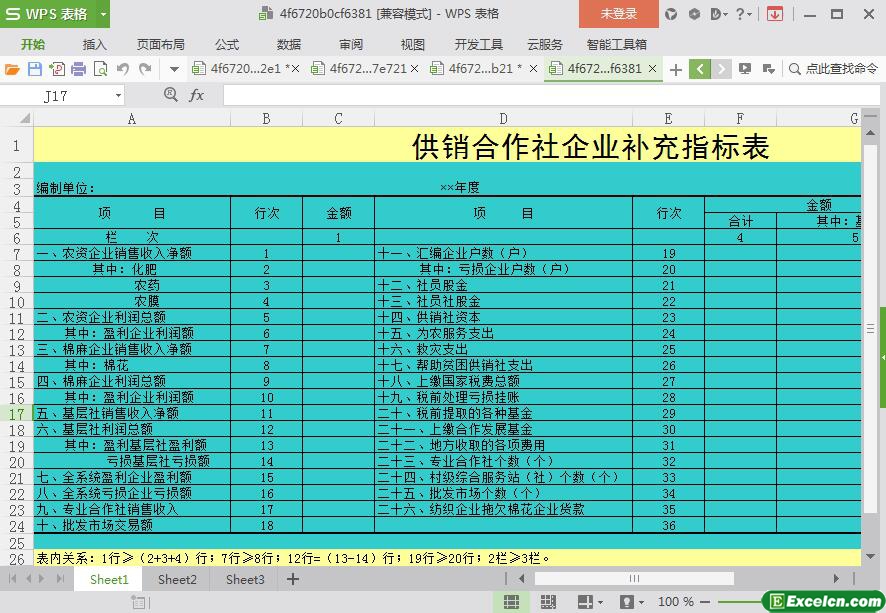The image size is (886, 613).
Task: Click the hexagon settings icon in title bar
Action: (x=694, y=14)
